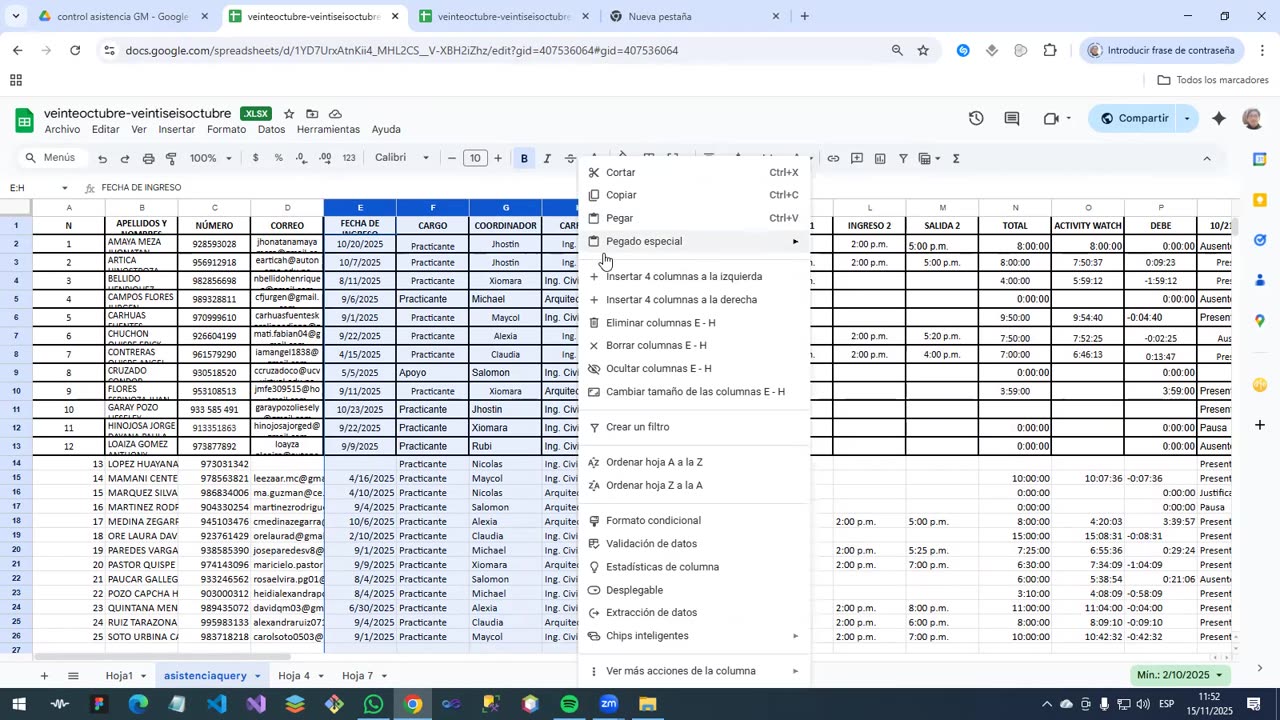1280x720 pixels.
Task: Expand Pegado especial submenu
Action: 695,241
